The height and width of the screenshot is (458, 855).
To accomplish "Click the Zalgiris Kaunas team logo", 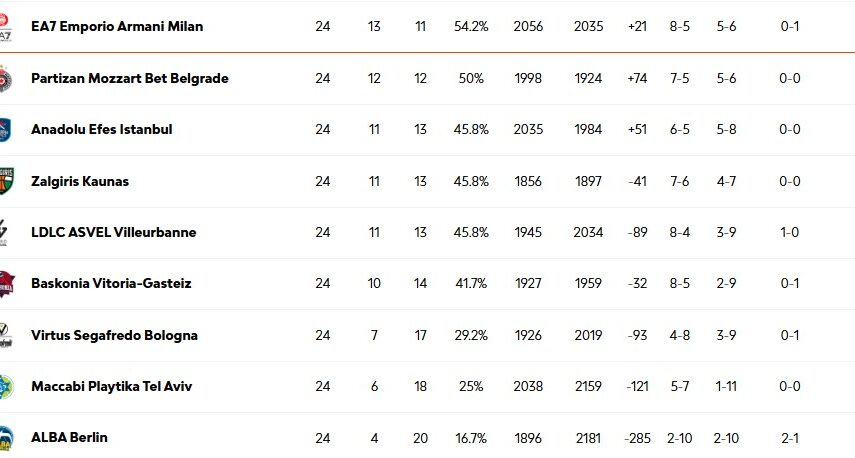I will click(x=5, y=181).
